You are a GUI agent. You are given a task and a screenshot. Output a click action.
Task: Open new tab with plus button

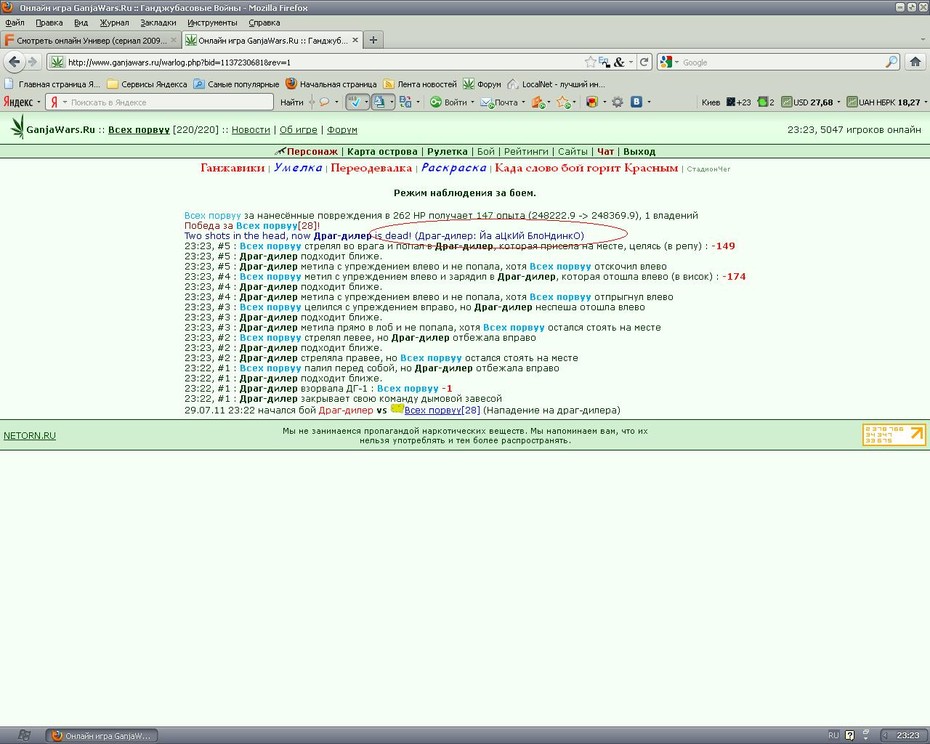(x=373, y=40)
